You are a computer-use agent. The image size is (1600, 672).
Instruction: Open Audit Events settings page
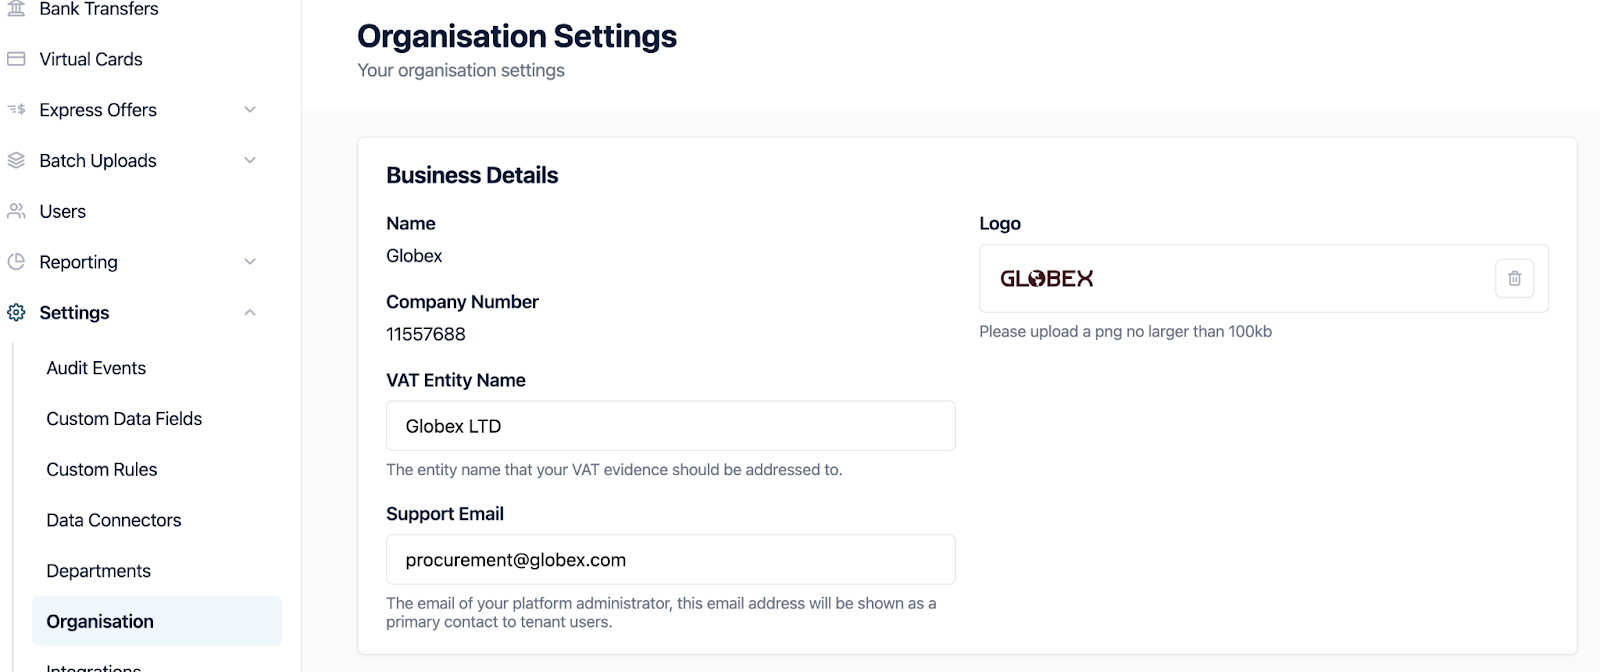point(96,368)
